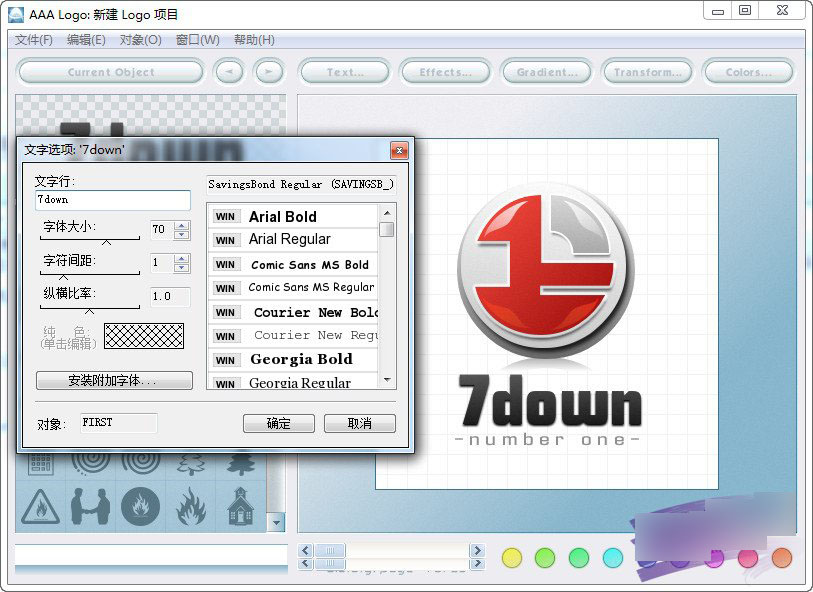The width and height of the screenshot is (813, 592).
Task: Decrease the character spacing stepper
Action: tap(181, 267)
